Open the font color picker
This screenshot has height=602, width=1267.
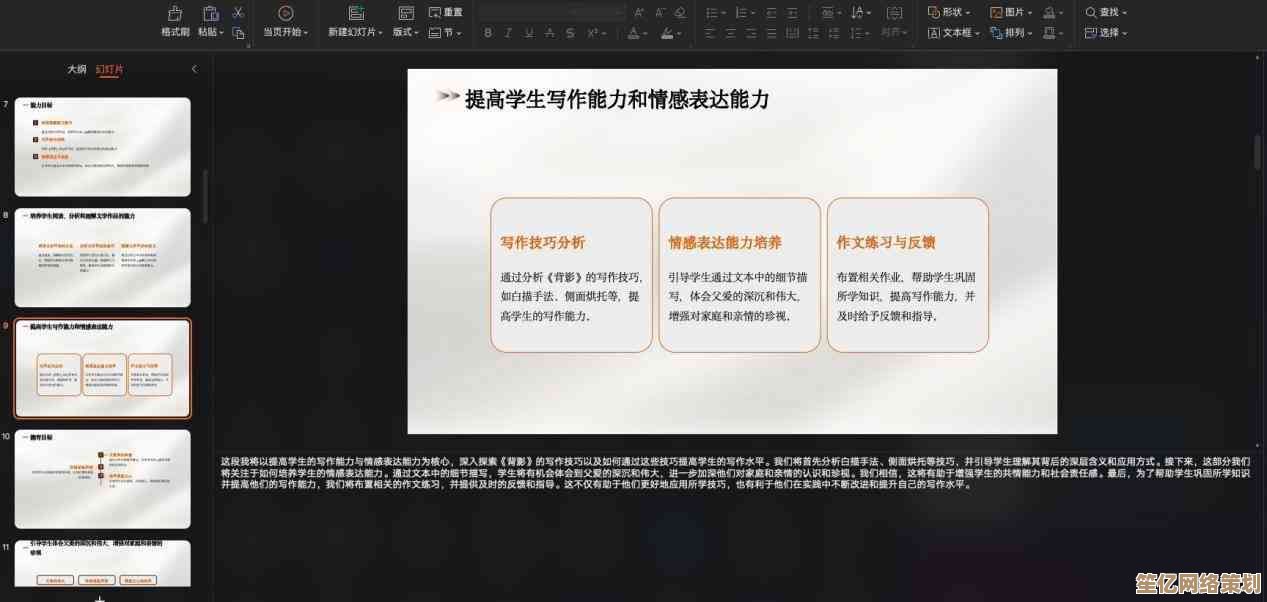pos(633,33)
